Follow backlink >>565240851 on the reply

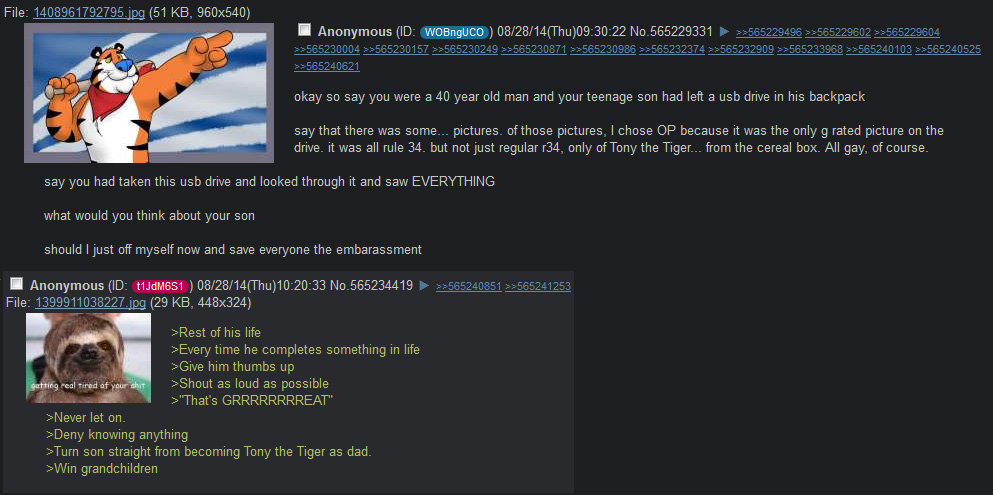point(469,286)
